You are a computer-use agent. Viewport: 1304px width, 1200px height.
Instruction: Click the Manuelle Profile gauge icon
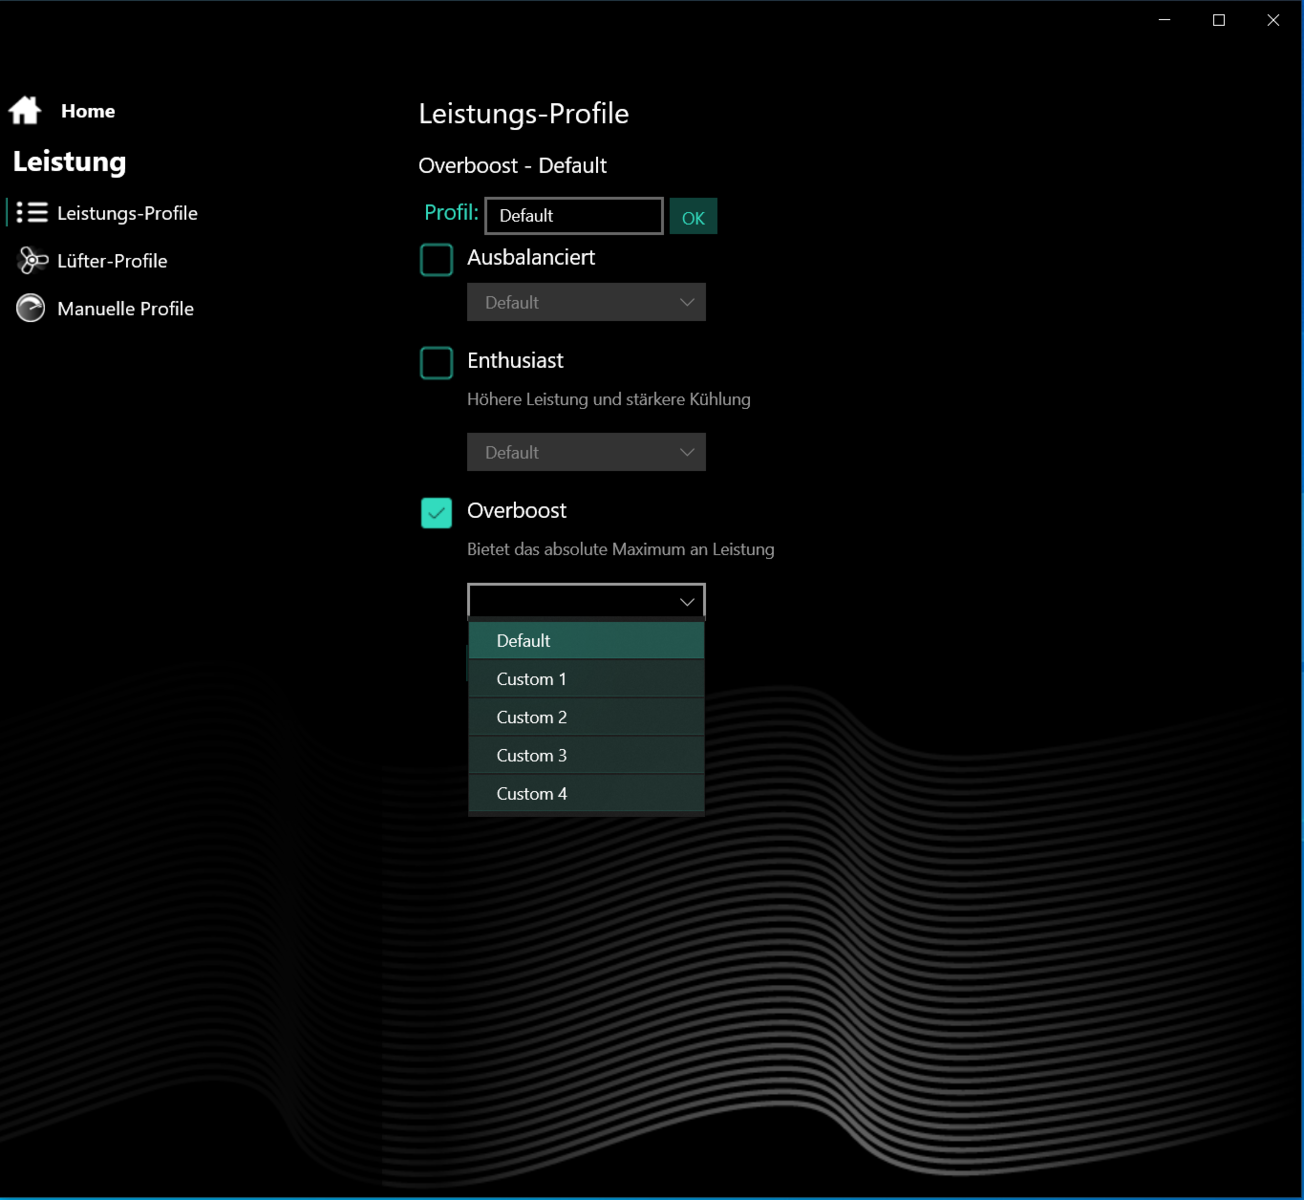point(31,308)
